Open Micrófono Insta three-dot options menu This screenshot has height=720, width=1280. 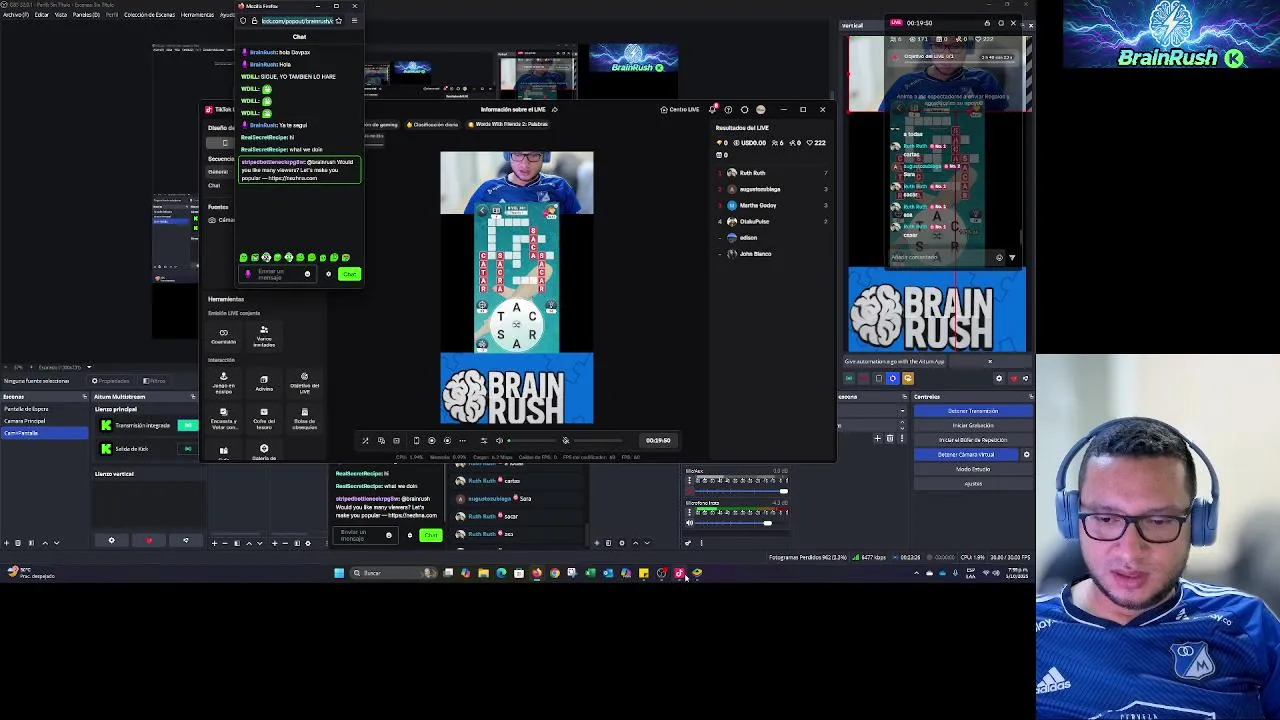coord(689,512)
